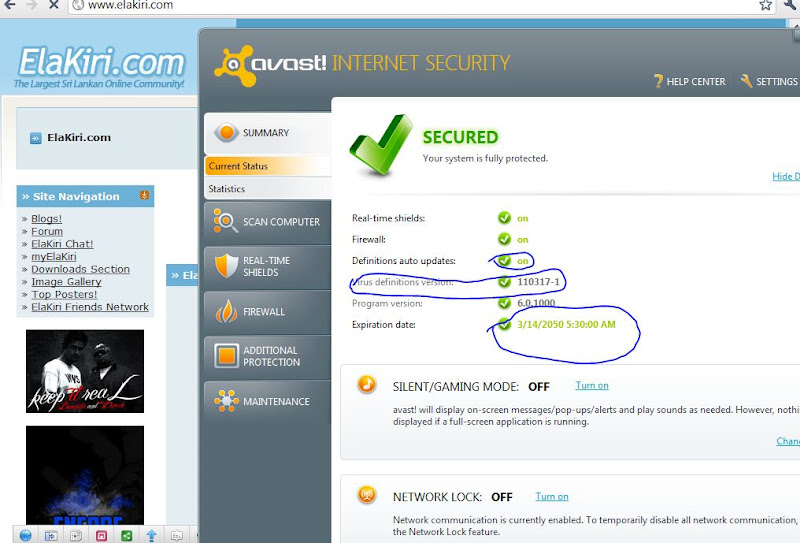The height and width of the screenshot is (543, 800).
Task: Click the avast! logo icon
Action: [x=235, y=65]
